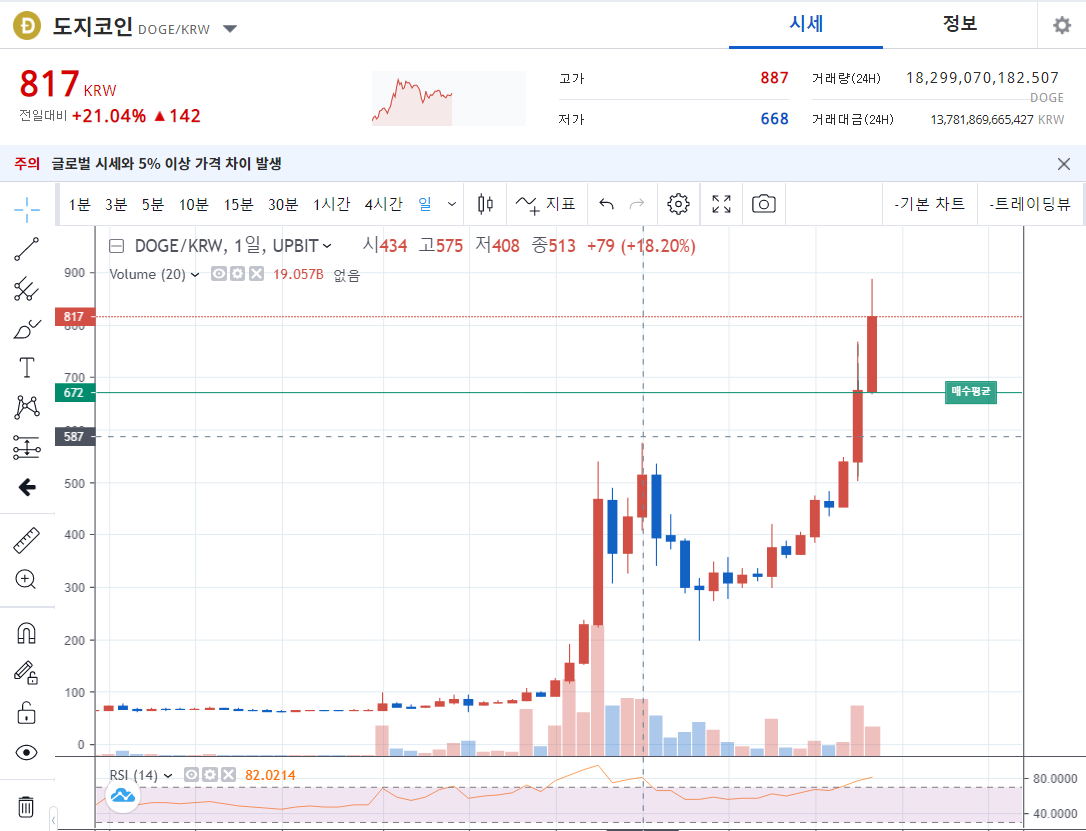Select the 4시간 interval
Screen dimensions: 1086x831
click(x=384, y=205)
